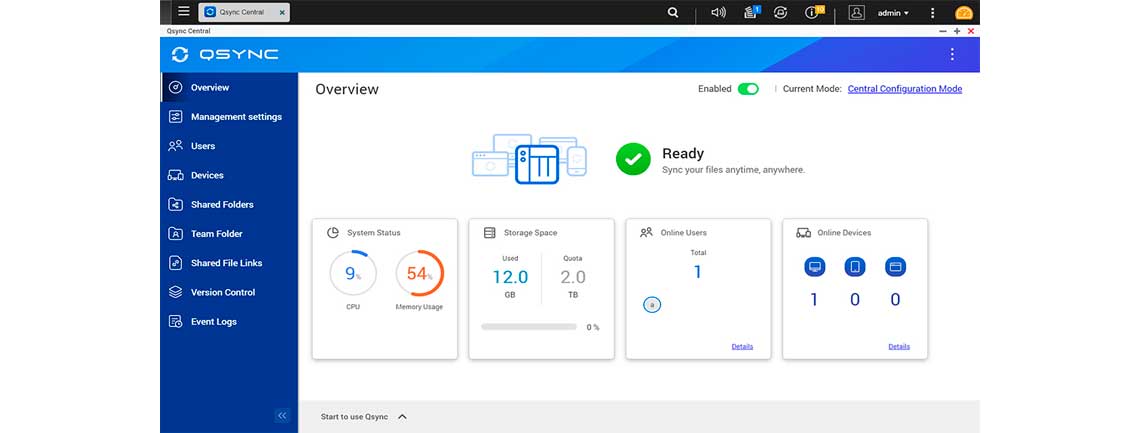Image resolution: width=1140 pixels, height=433 pixels.
Task: Open the QTS main menu hamburger icon
Action: 183,12
